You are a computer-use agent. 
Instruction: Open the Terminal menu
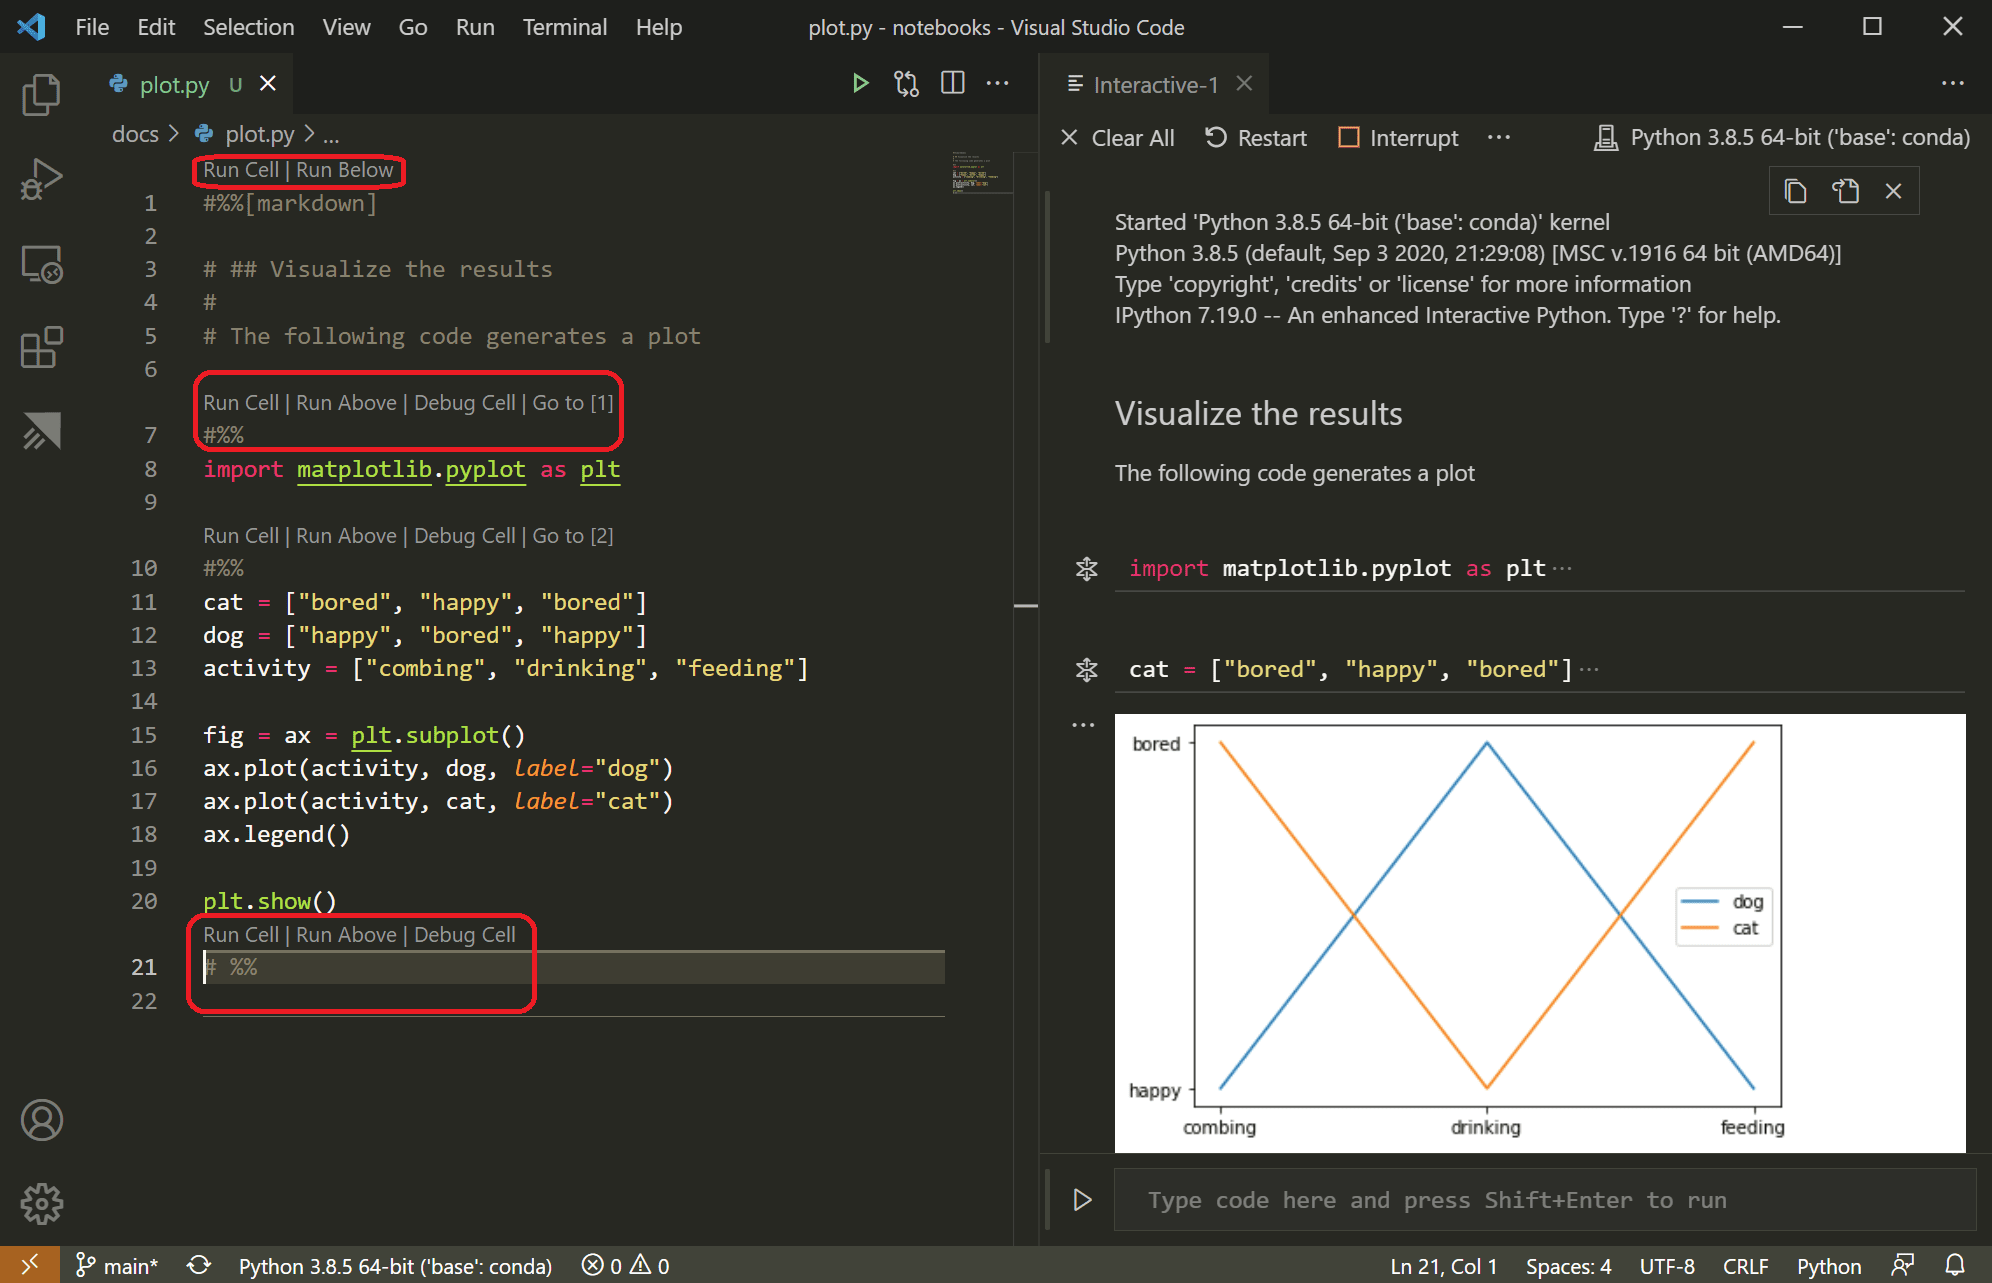[564, 27]
